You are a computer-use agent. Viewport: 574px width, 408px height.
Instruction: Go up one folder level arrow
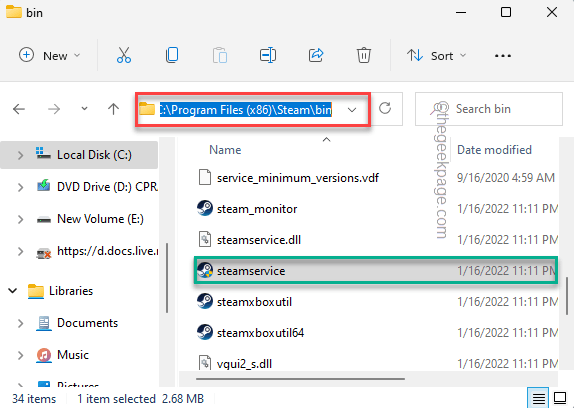tap(113, 109)
